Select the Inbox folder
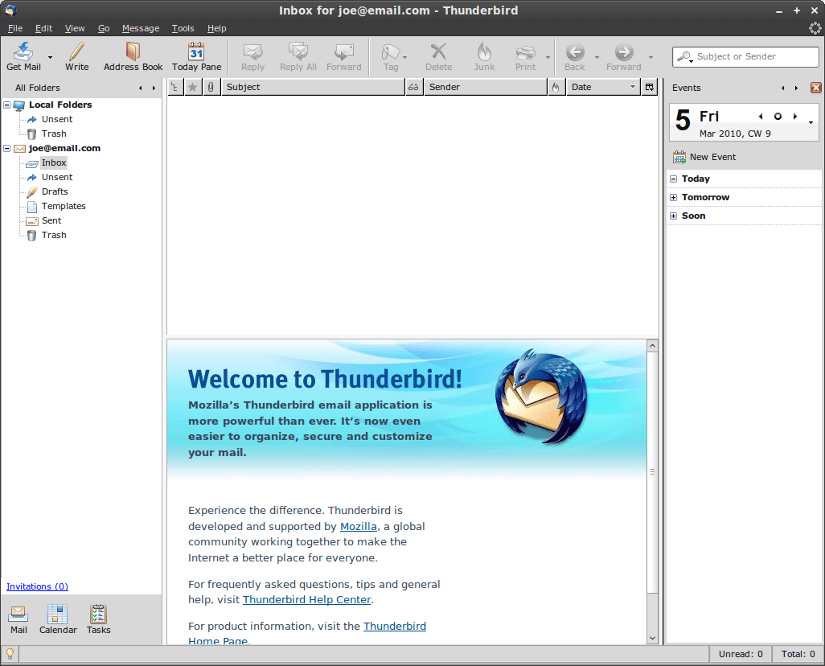 [x=54, y=163]
